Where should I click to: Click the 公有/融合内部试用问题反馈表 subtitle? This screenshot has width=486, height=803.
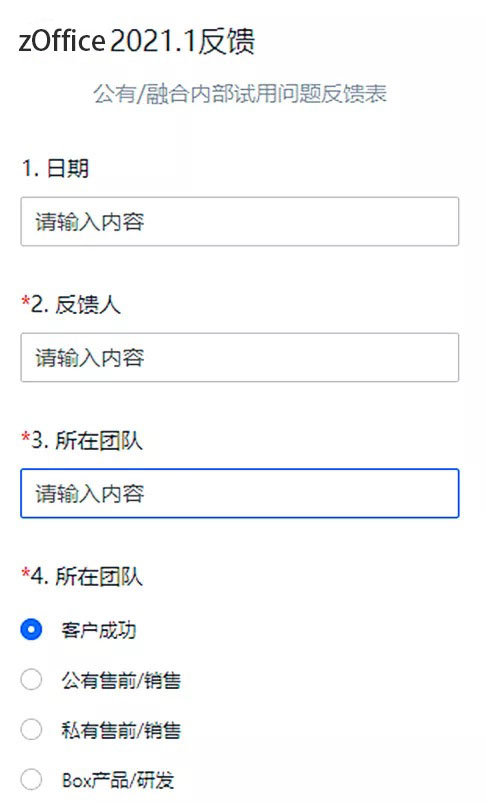pyautogui.click(x=240, y=94)
